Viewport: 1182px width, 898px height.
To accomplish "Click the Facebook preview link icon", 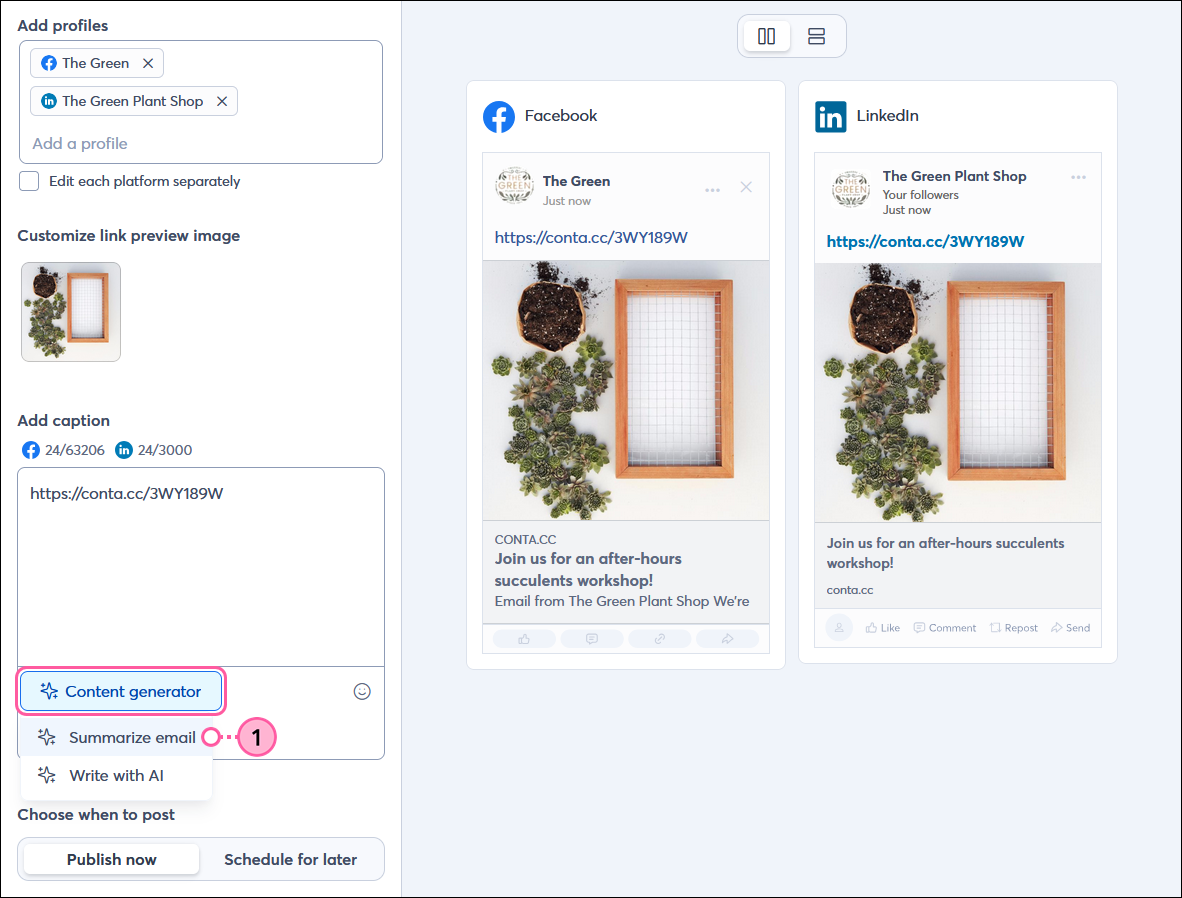I will click(x=660, y=639).
